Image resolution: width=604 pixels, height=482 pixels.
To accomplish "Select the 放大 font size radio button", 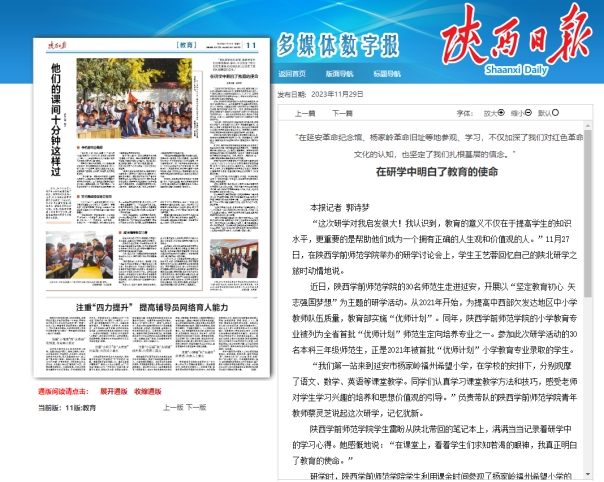I will pos(502,113).
